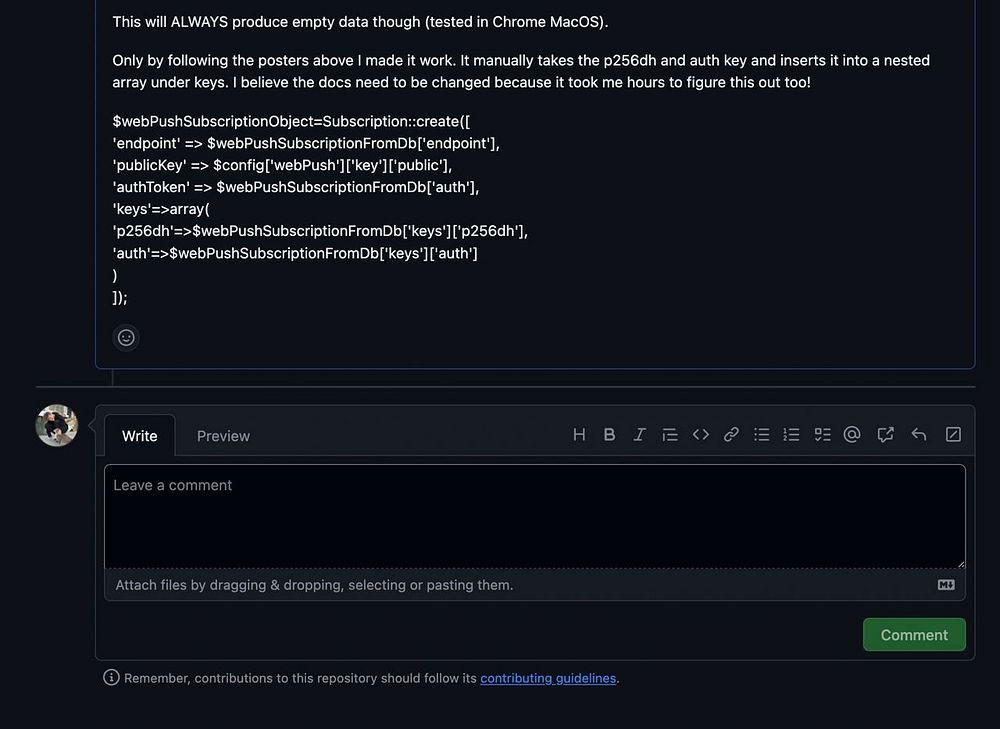The height and width of the screenshot is (729, 1000).
Task: Focus the Leave a comment text area
Action: click(x=535, y=516)
